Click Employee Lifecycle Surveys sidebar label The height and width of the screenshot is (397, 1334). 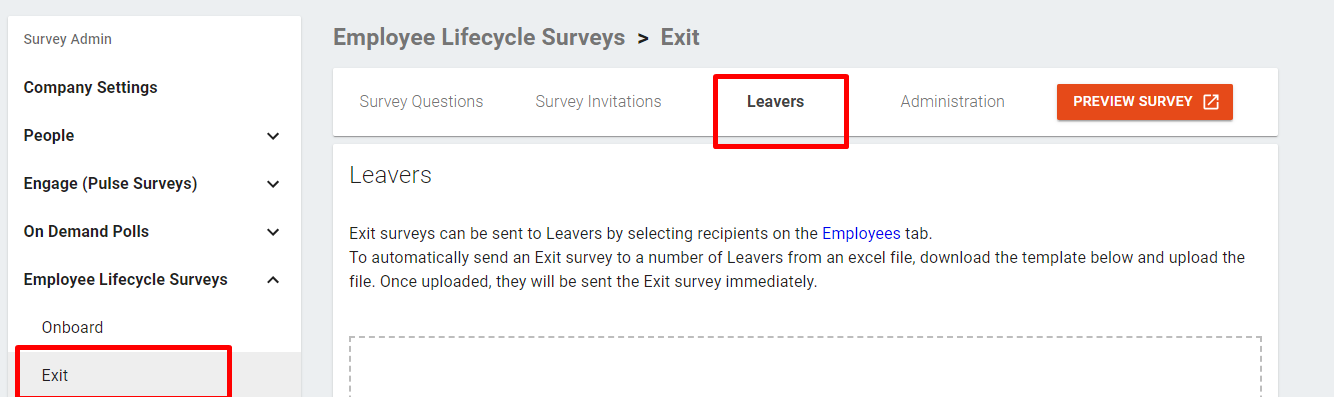click(126, 280)
